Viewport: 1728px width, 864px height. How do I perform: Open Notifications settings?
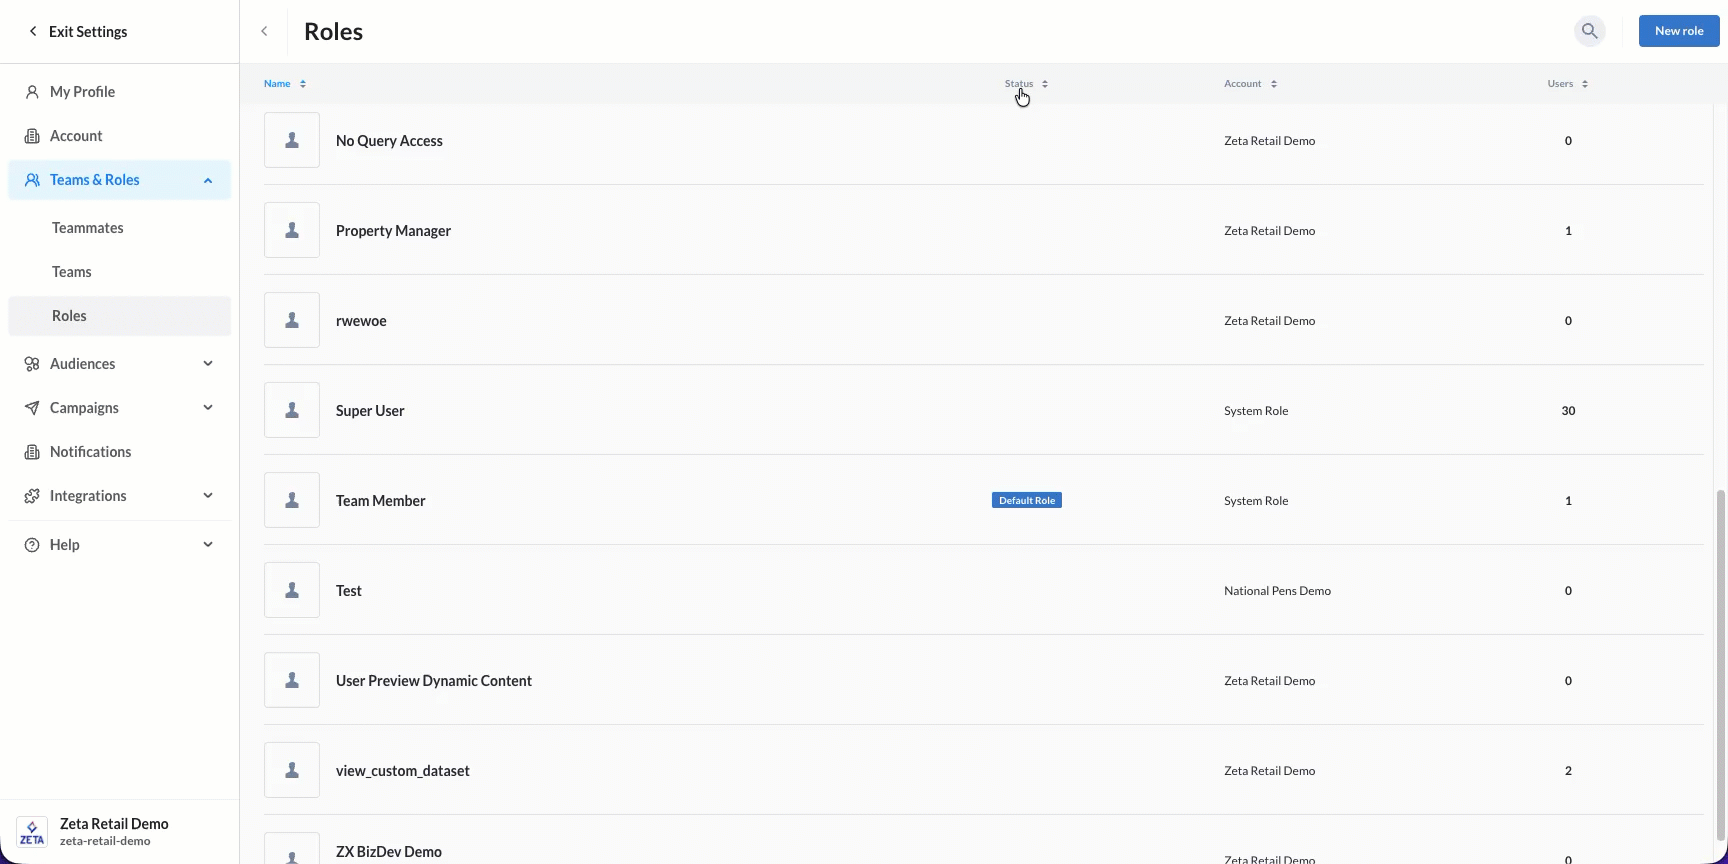[x=119, y=452]
